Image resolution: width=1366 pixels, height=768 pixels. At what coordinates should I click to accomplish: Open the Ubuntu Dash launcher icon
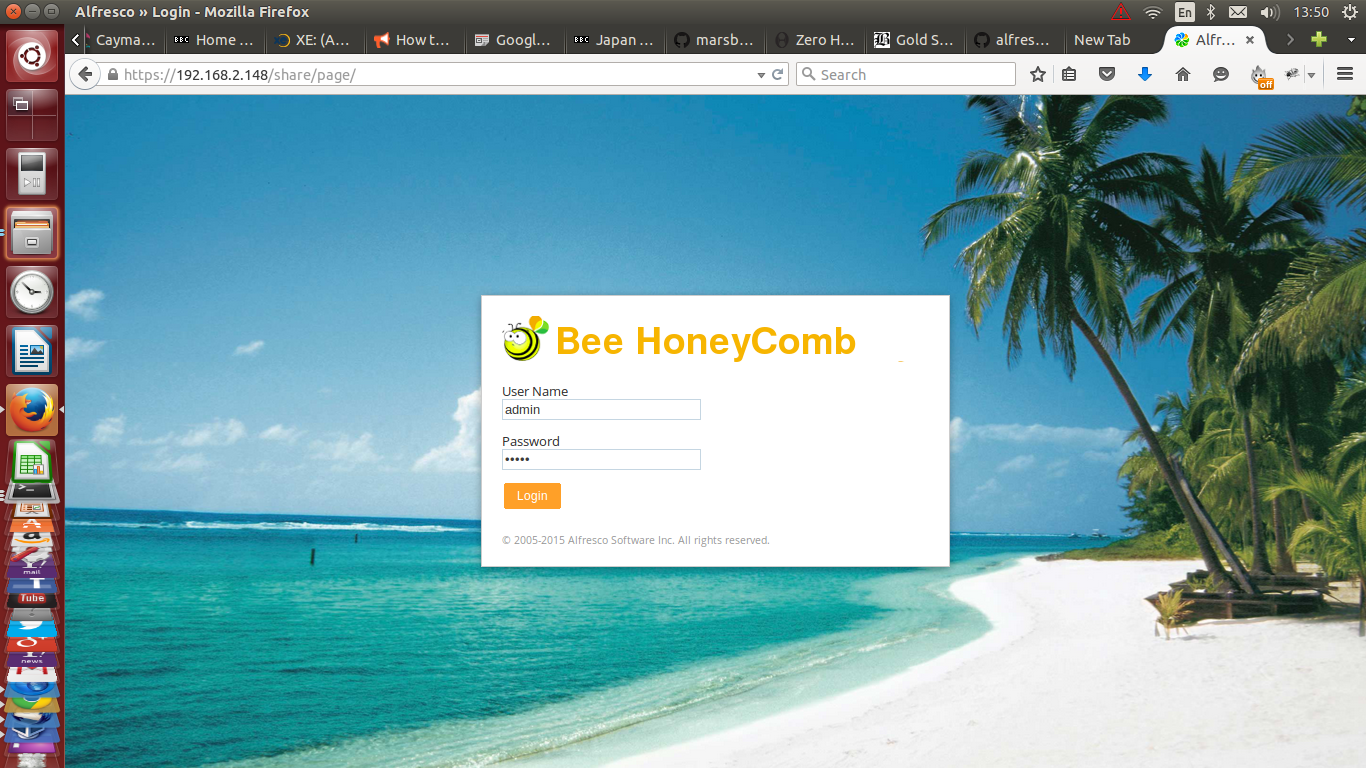pyautogui.click(x=32, y=56)
